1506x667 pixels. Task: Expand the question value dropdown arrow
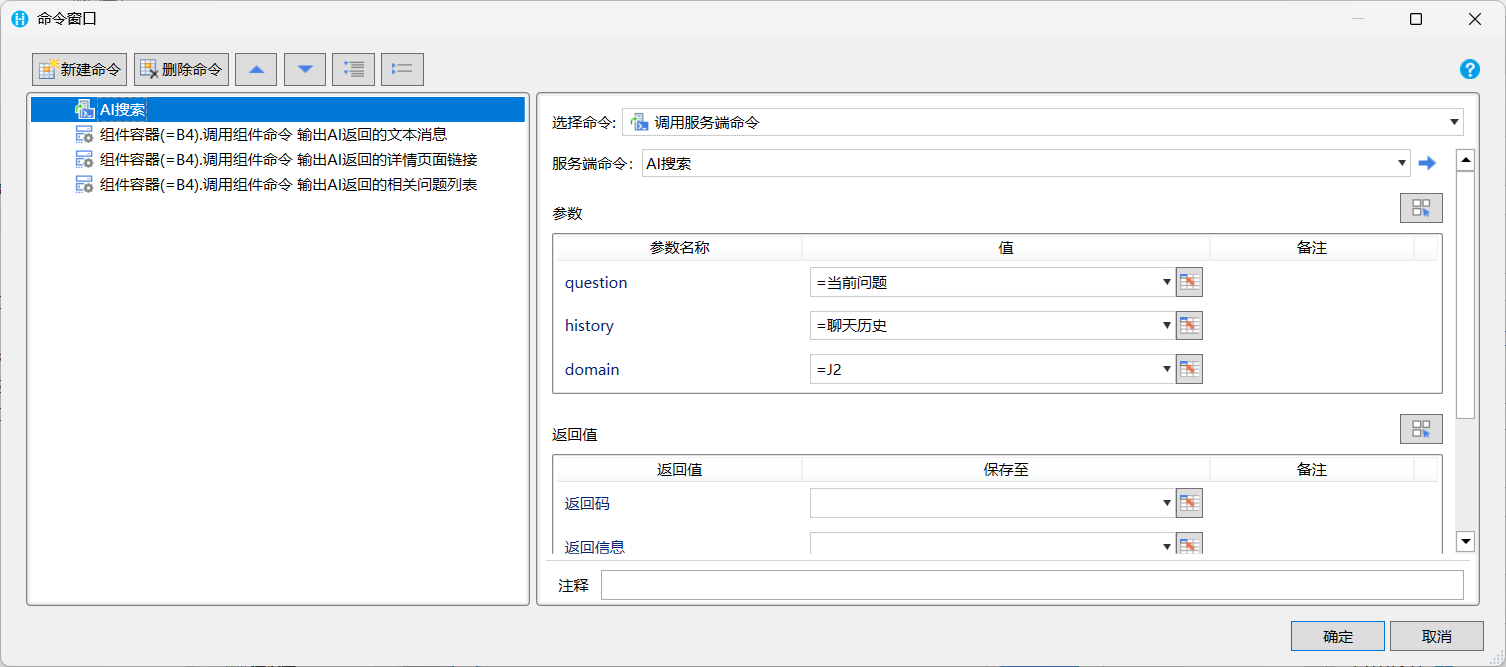[x=1167, y=282]
